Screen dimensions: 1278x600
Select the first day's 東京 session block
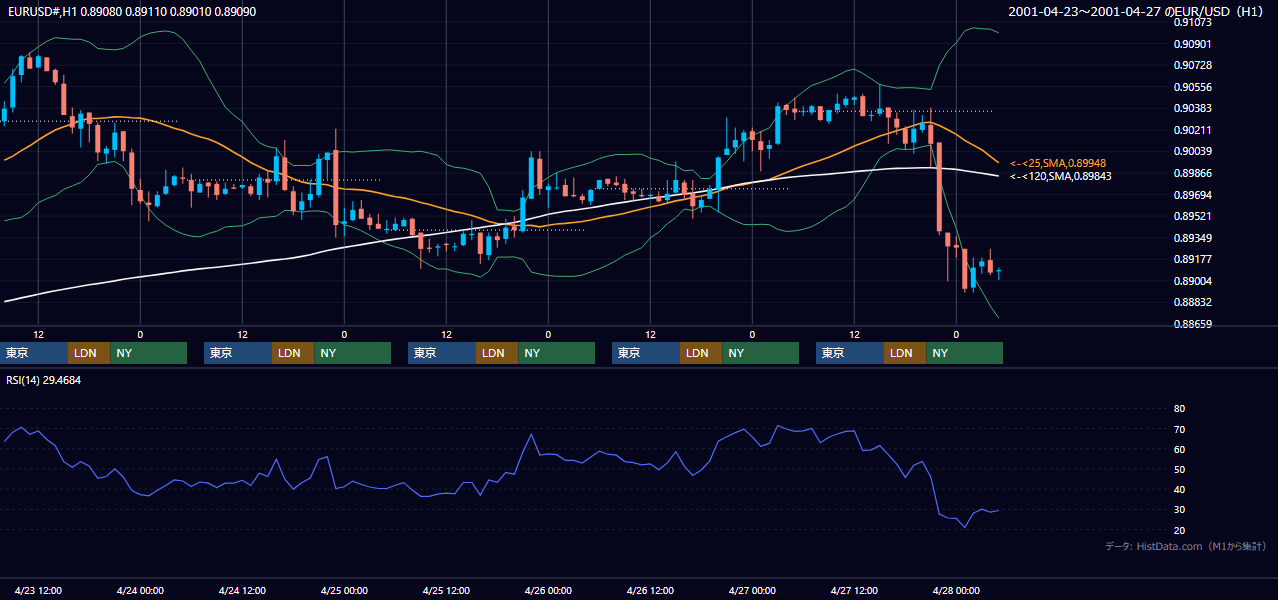tap(34, 353)
